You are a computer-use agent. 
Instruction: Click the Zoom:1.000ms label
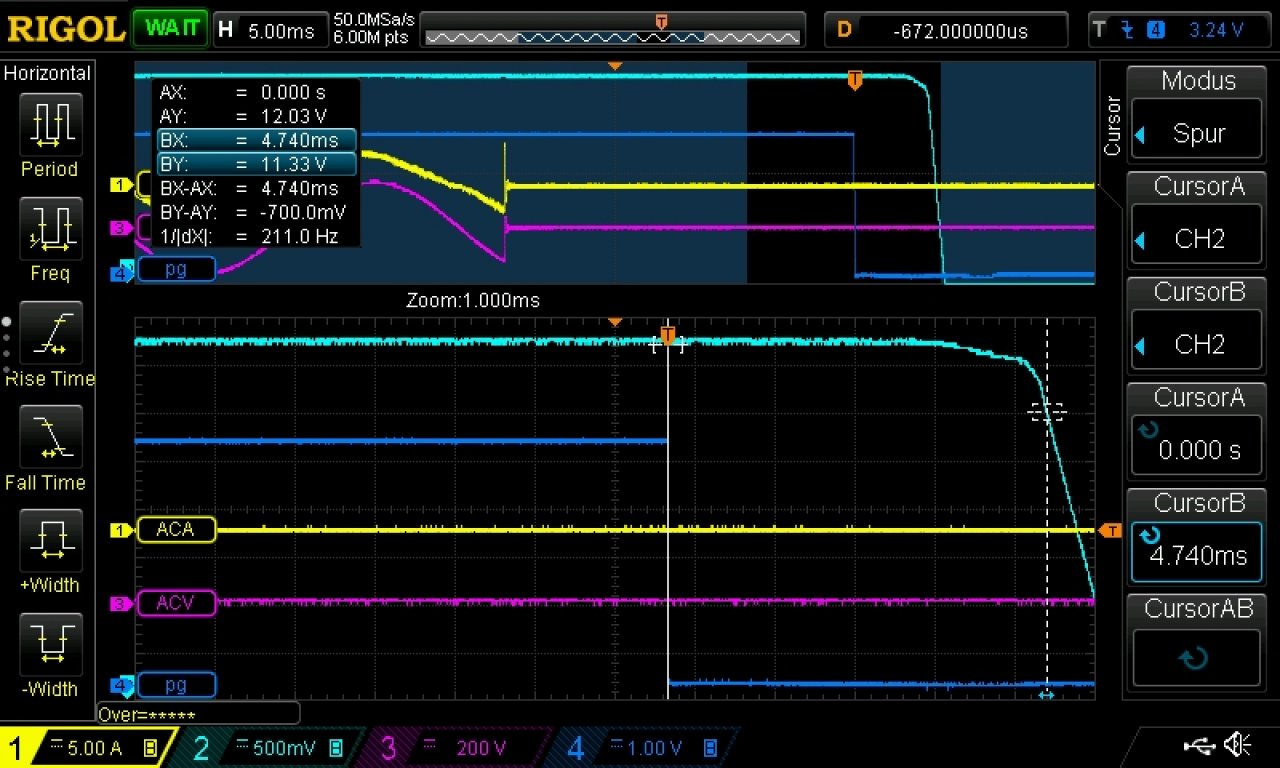coord(473,300)
